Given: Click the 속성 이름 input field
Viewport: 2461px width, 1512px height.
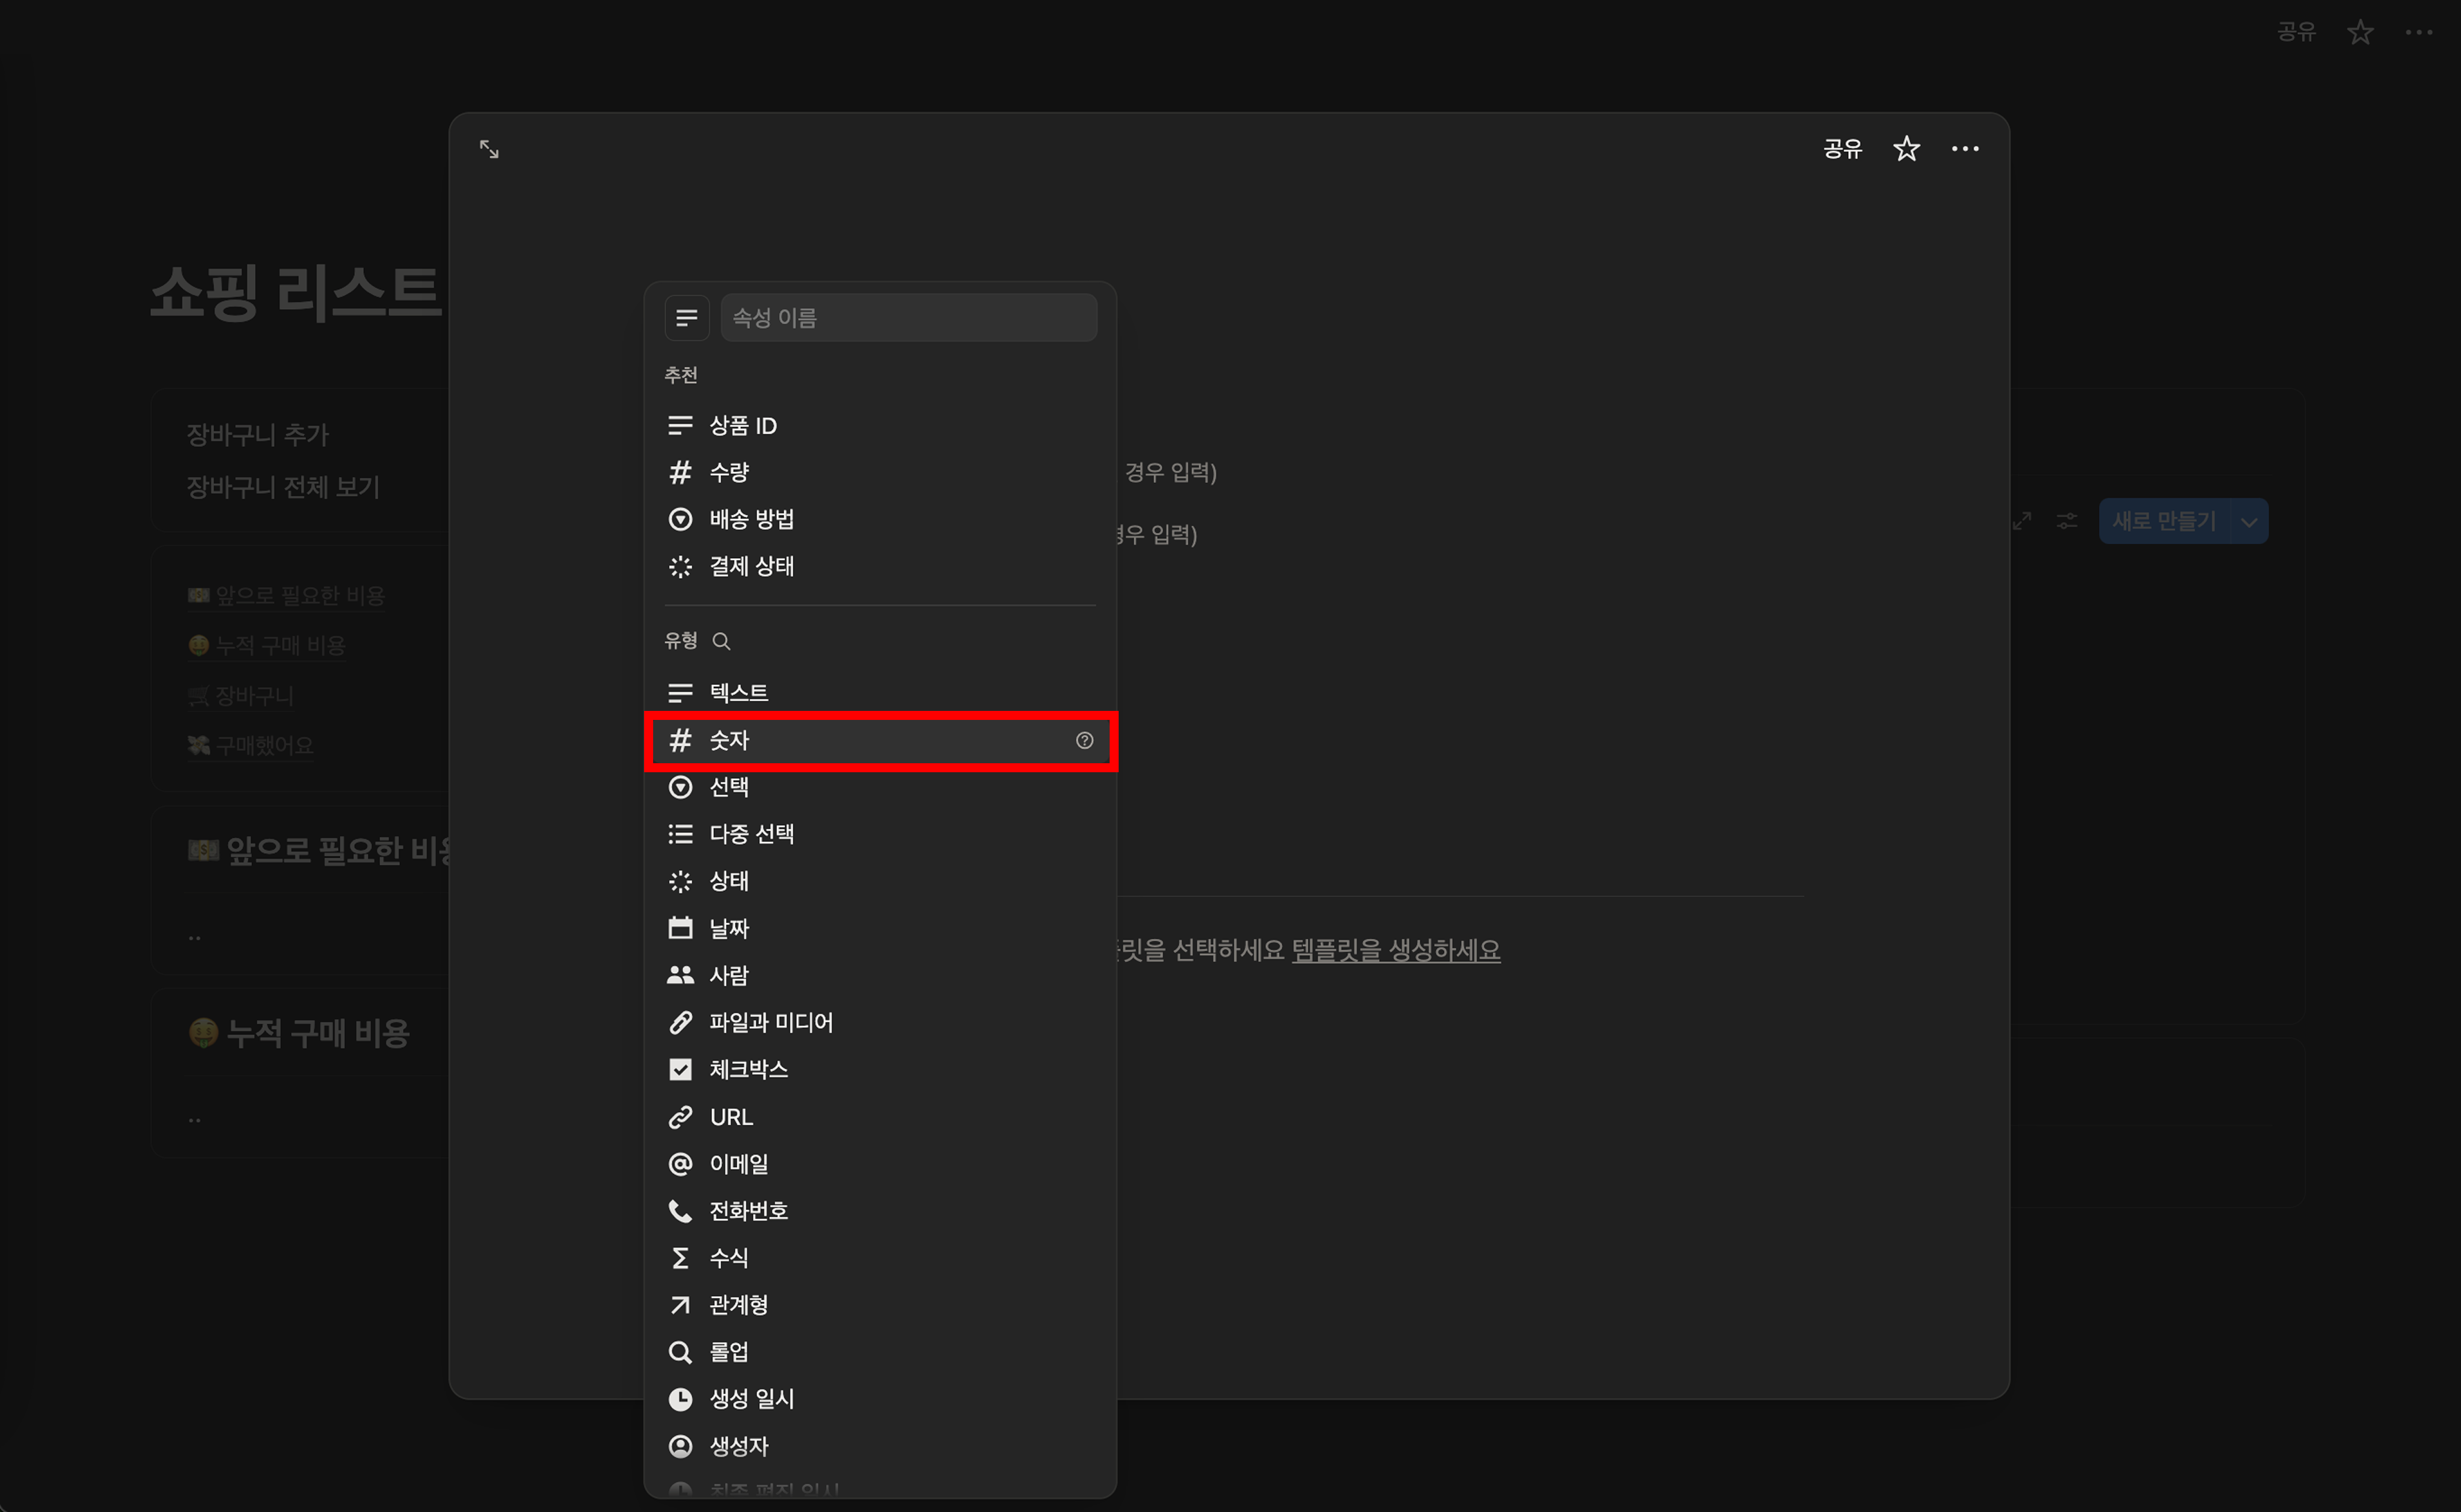Looking at the screenshot, I should (907, 318).
